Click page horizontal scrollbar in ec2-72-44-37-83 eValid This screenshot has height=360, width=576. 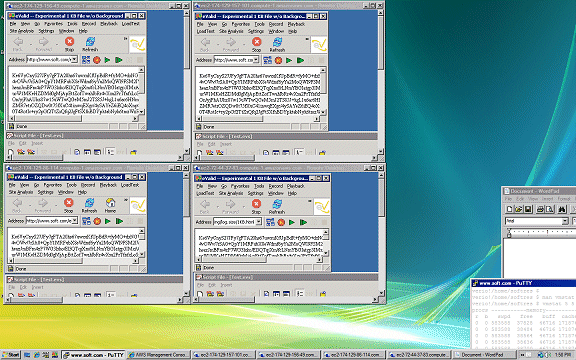pyautogui.click(x=259, y=260)
